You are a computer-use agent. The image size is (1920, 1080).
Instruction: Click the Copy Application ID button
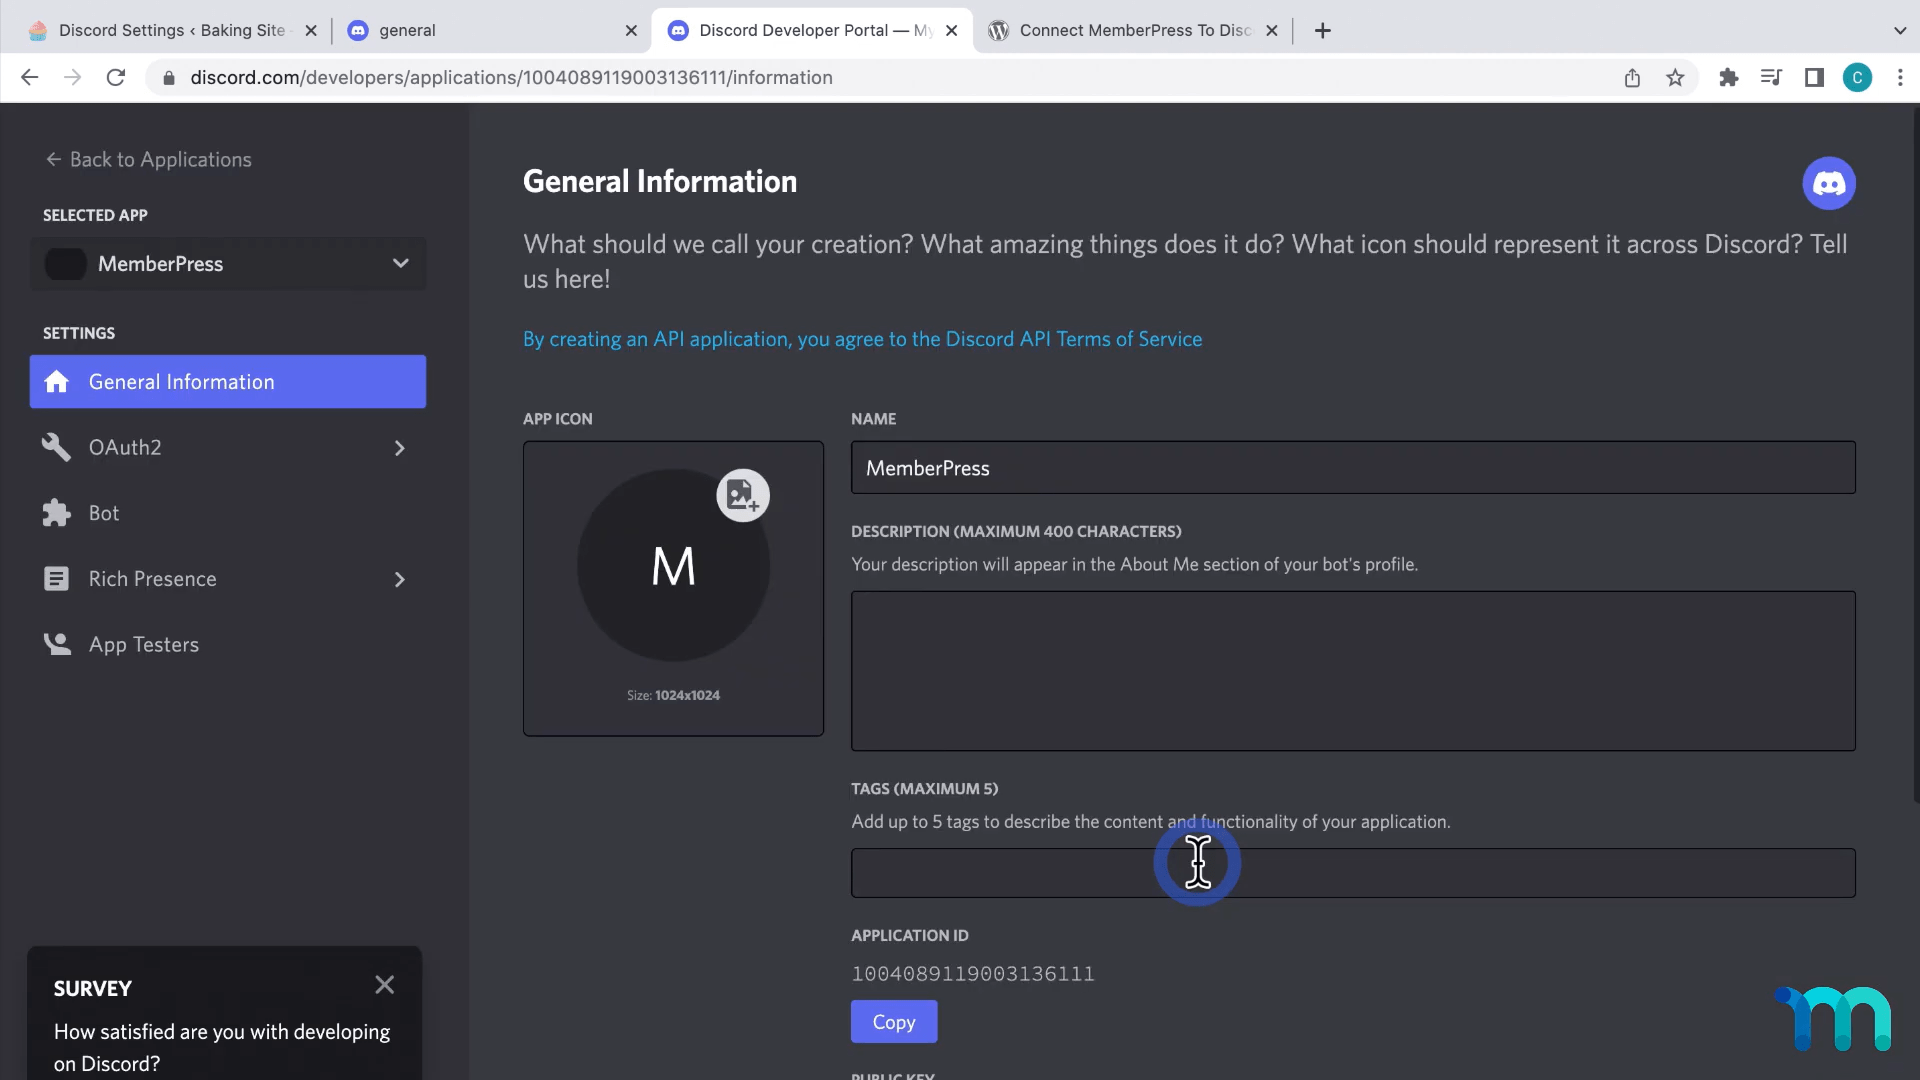(x=894, y=1022)
